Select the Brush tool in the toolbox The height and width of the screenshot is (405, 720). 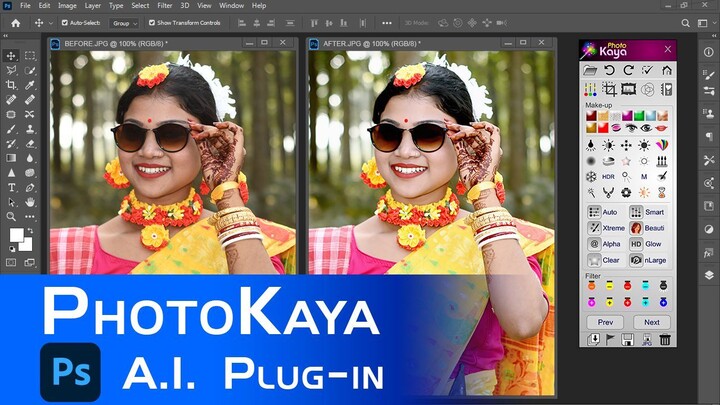pyautogui.click(x=11, y=129)
